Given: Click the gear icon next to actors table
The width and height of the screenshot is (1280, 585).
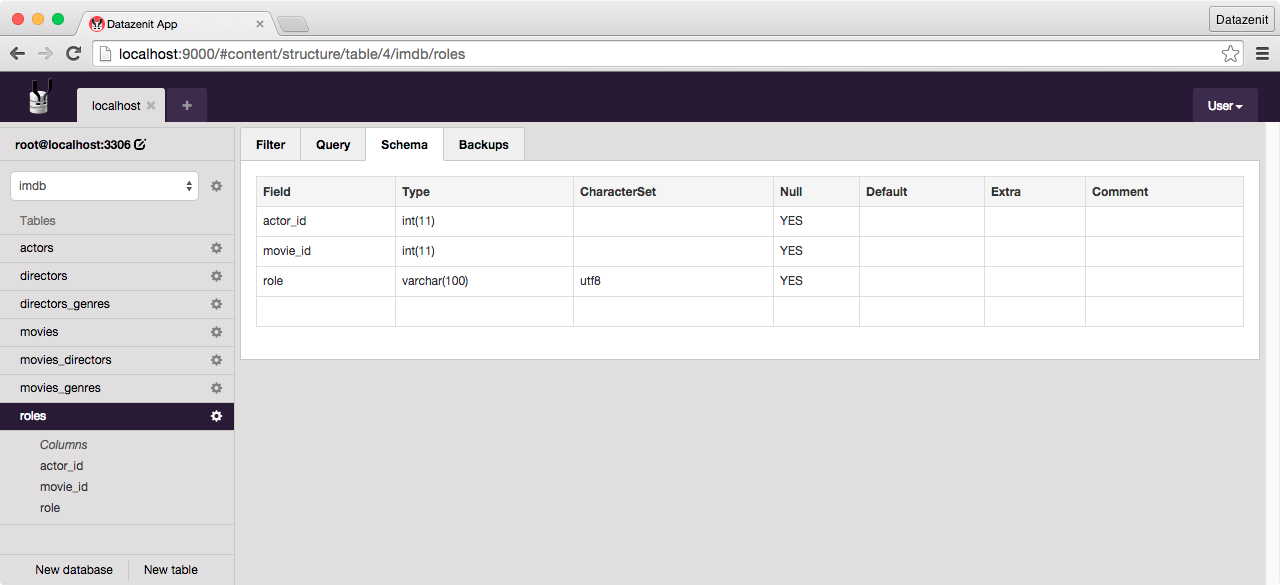Looking at the screenshot, I should [x=216, y=248].
